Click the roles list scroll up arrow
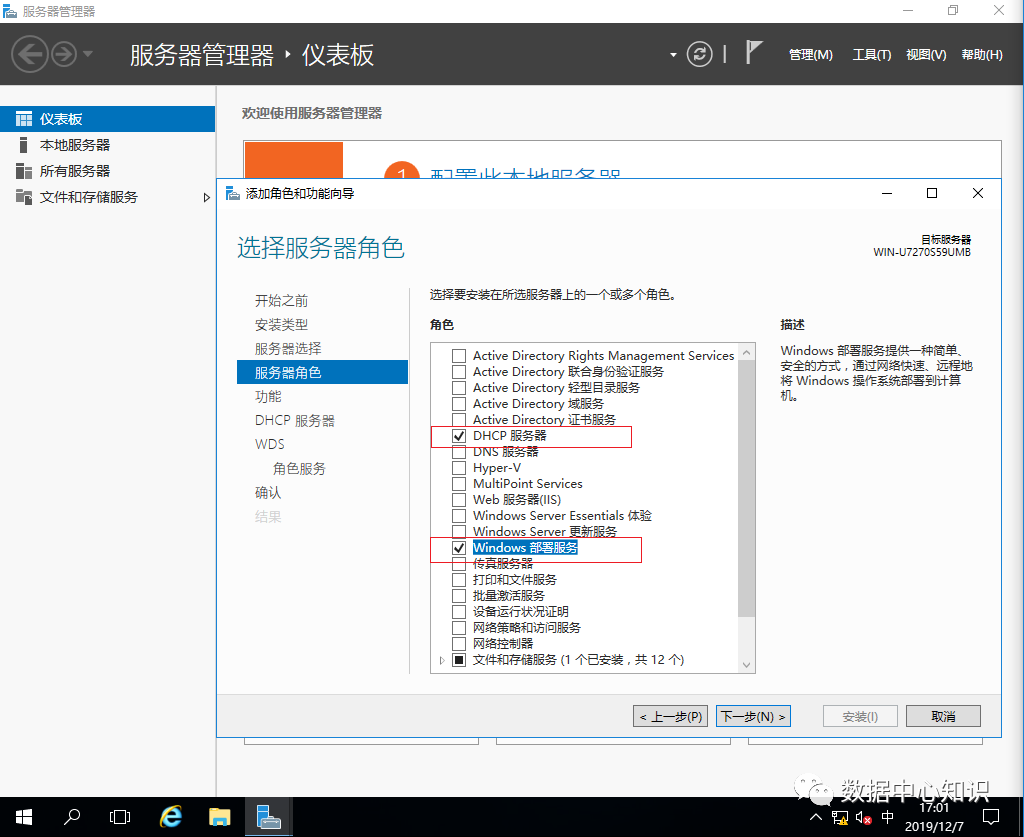This screenshot has height=837, width=1024. coord(746,352)
